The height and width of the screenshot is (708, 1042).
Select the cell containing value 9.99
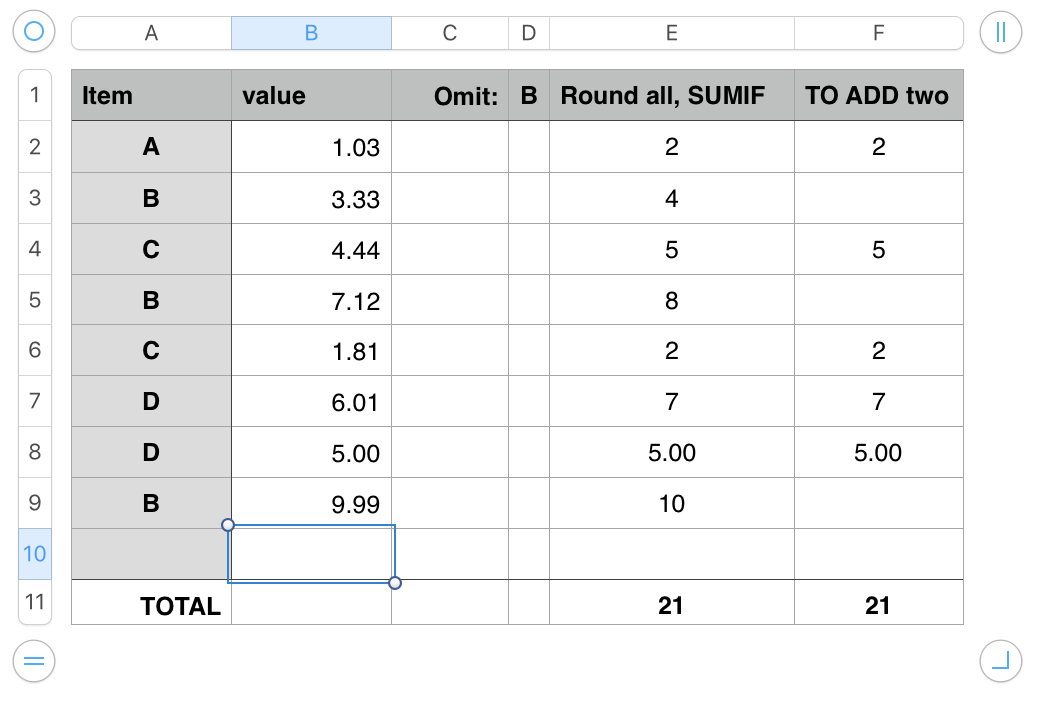point(311,503)
